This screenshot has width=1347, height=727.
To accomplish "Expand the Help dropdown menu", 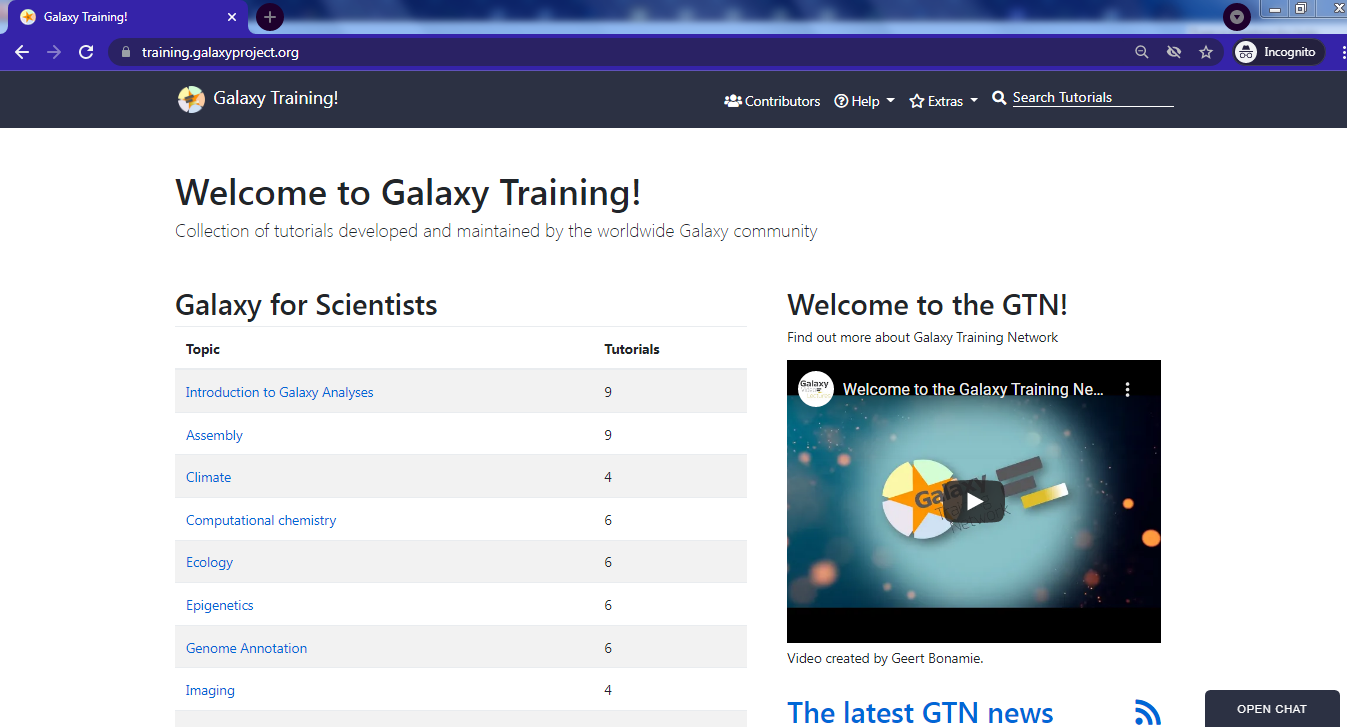I will pyautogui.click(x=865, y=101).
